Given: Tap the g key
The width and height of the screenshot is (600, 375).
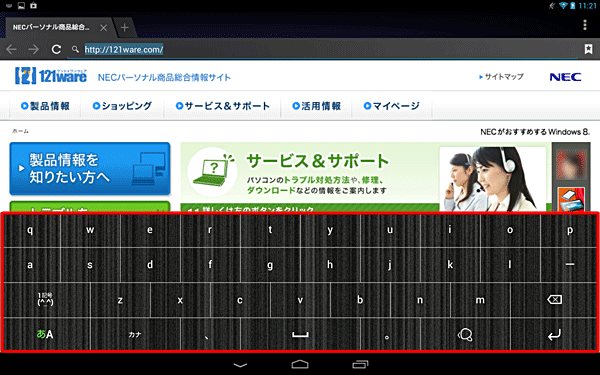Looking at the screenshot, I should [x=270, y=264].
